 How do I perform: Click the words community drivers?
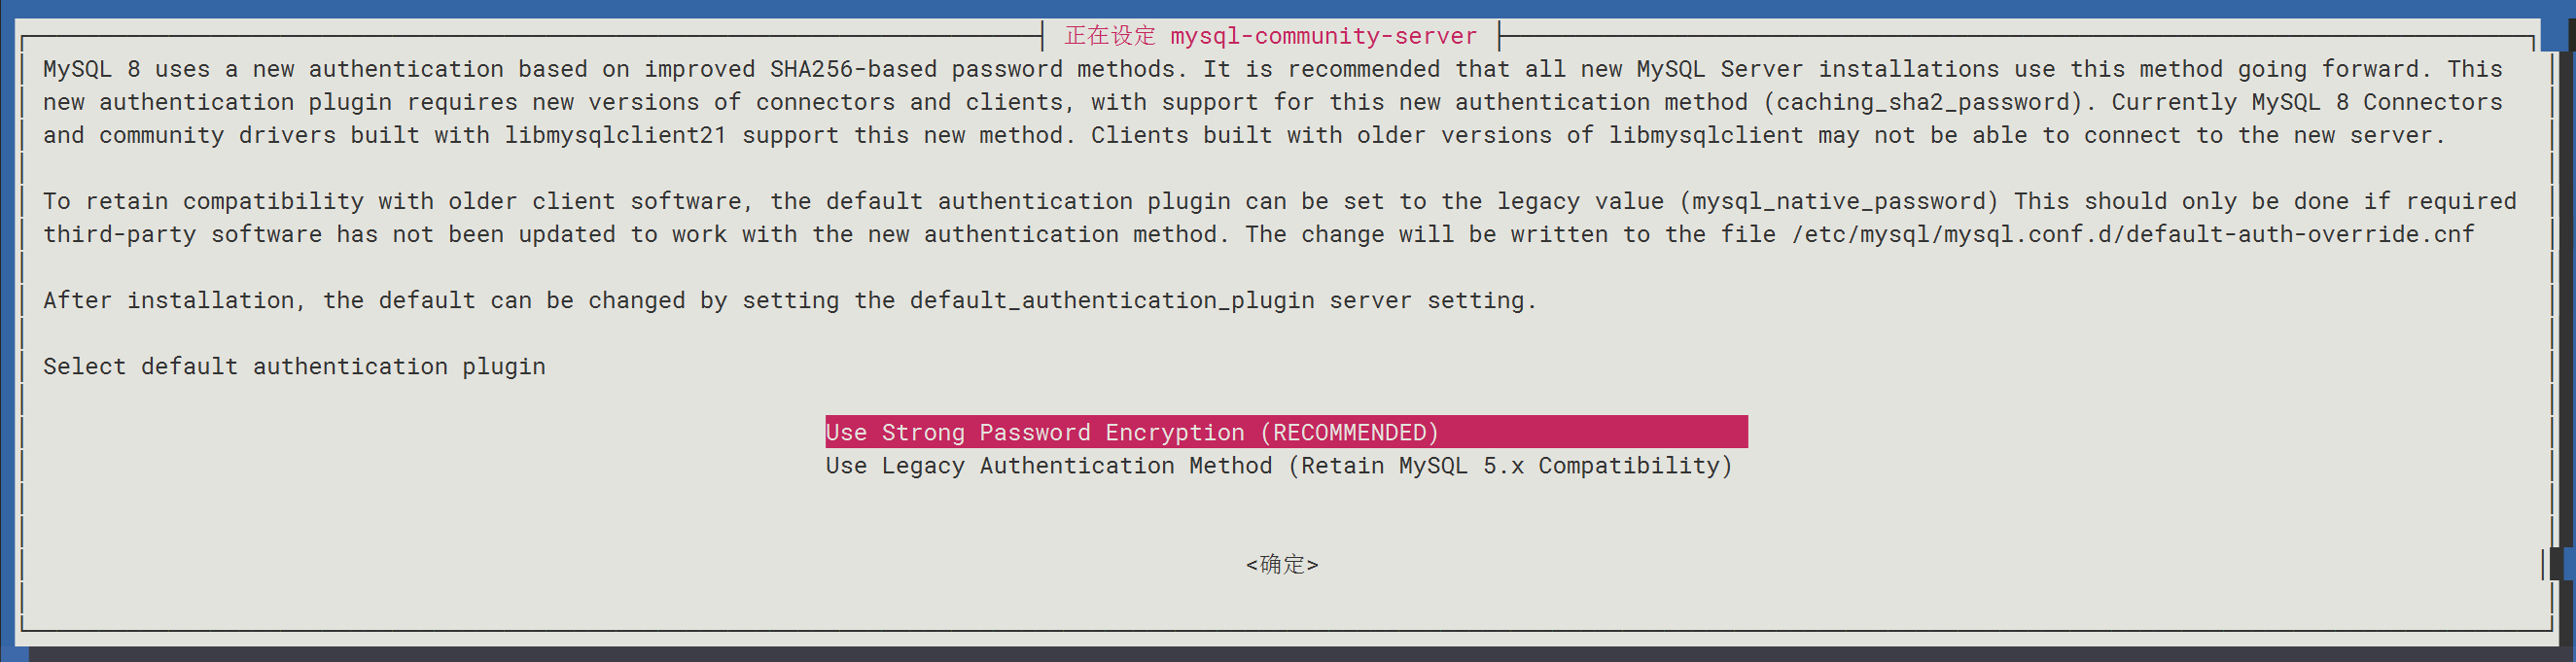217,135
